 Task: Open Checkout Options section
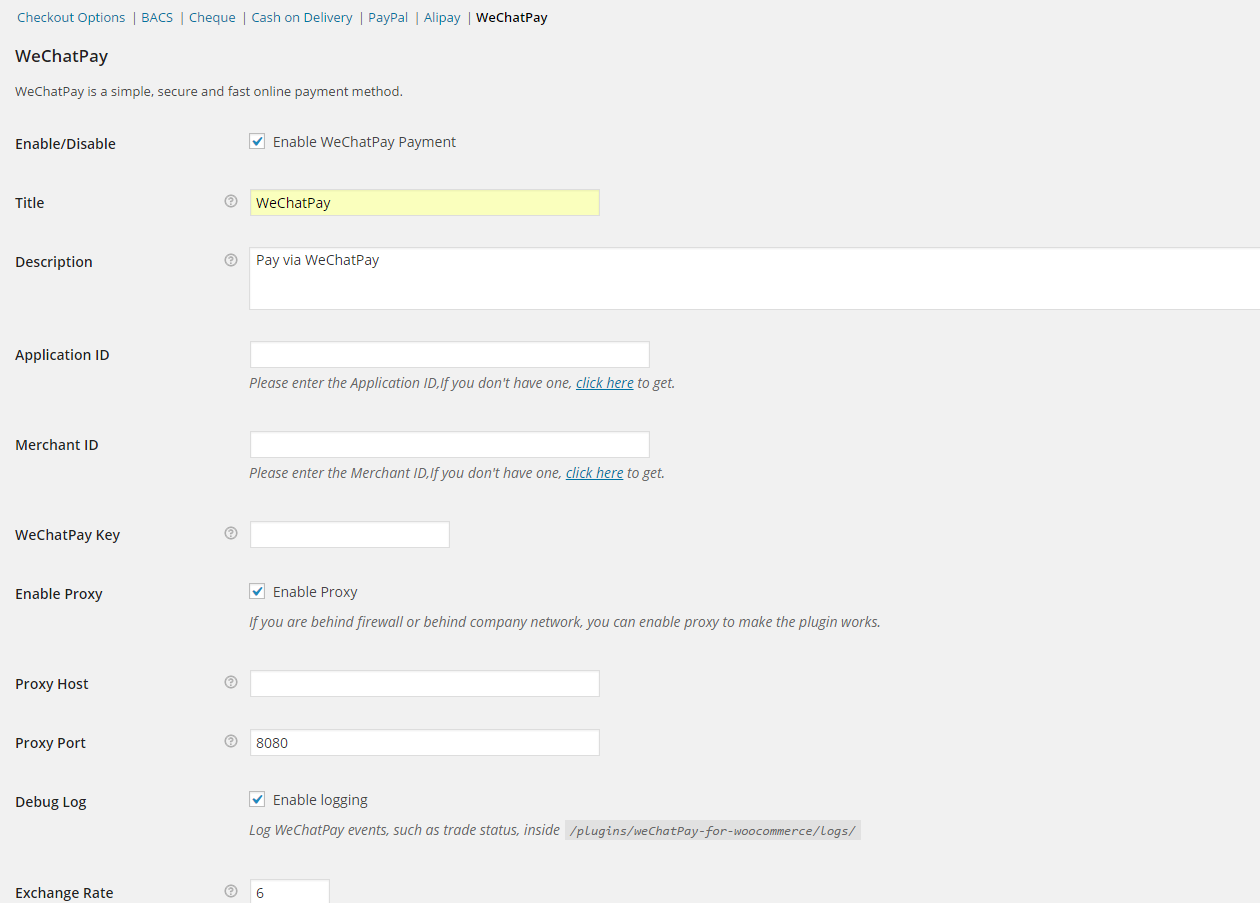point(71,17)
